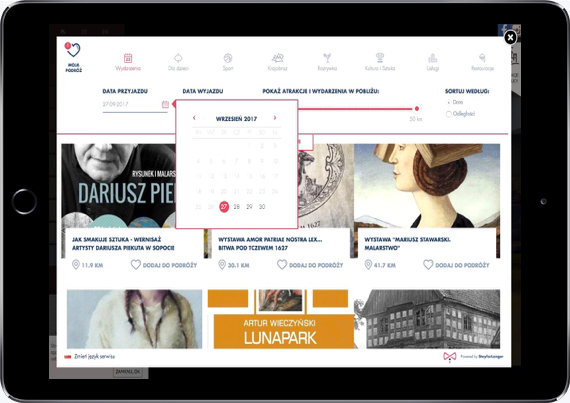Select the Rozrywka cocktail glass category icon
The width and height of the screenshot is (570, 403).
pyautogui.click(x=327, y=57)
